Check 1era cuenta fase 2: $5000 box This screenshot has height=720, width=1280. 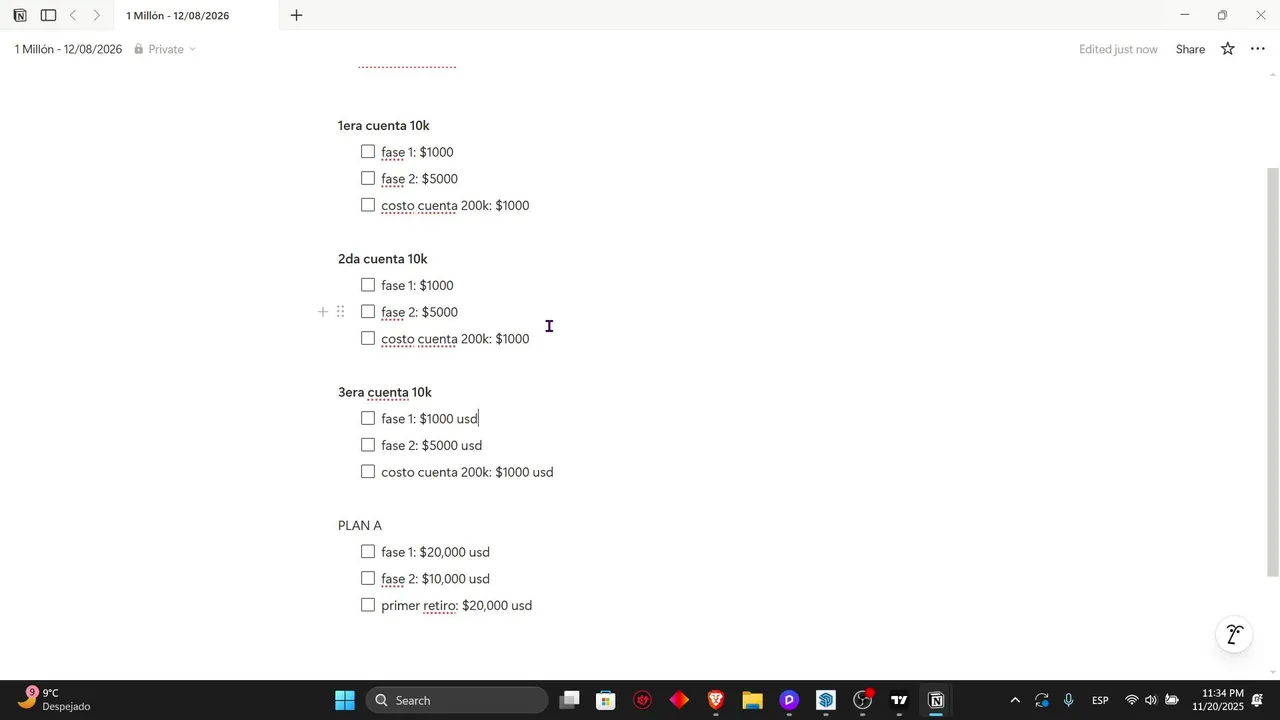368,178
